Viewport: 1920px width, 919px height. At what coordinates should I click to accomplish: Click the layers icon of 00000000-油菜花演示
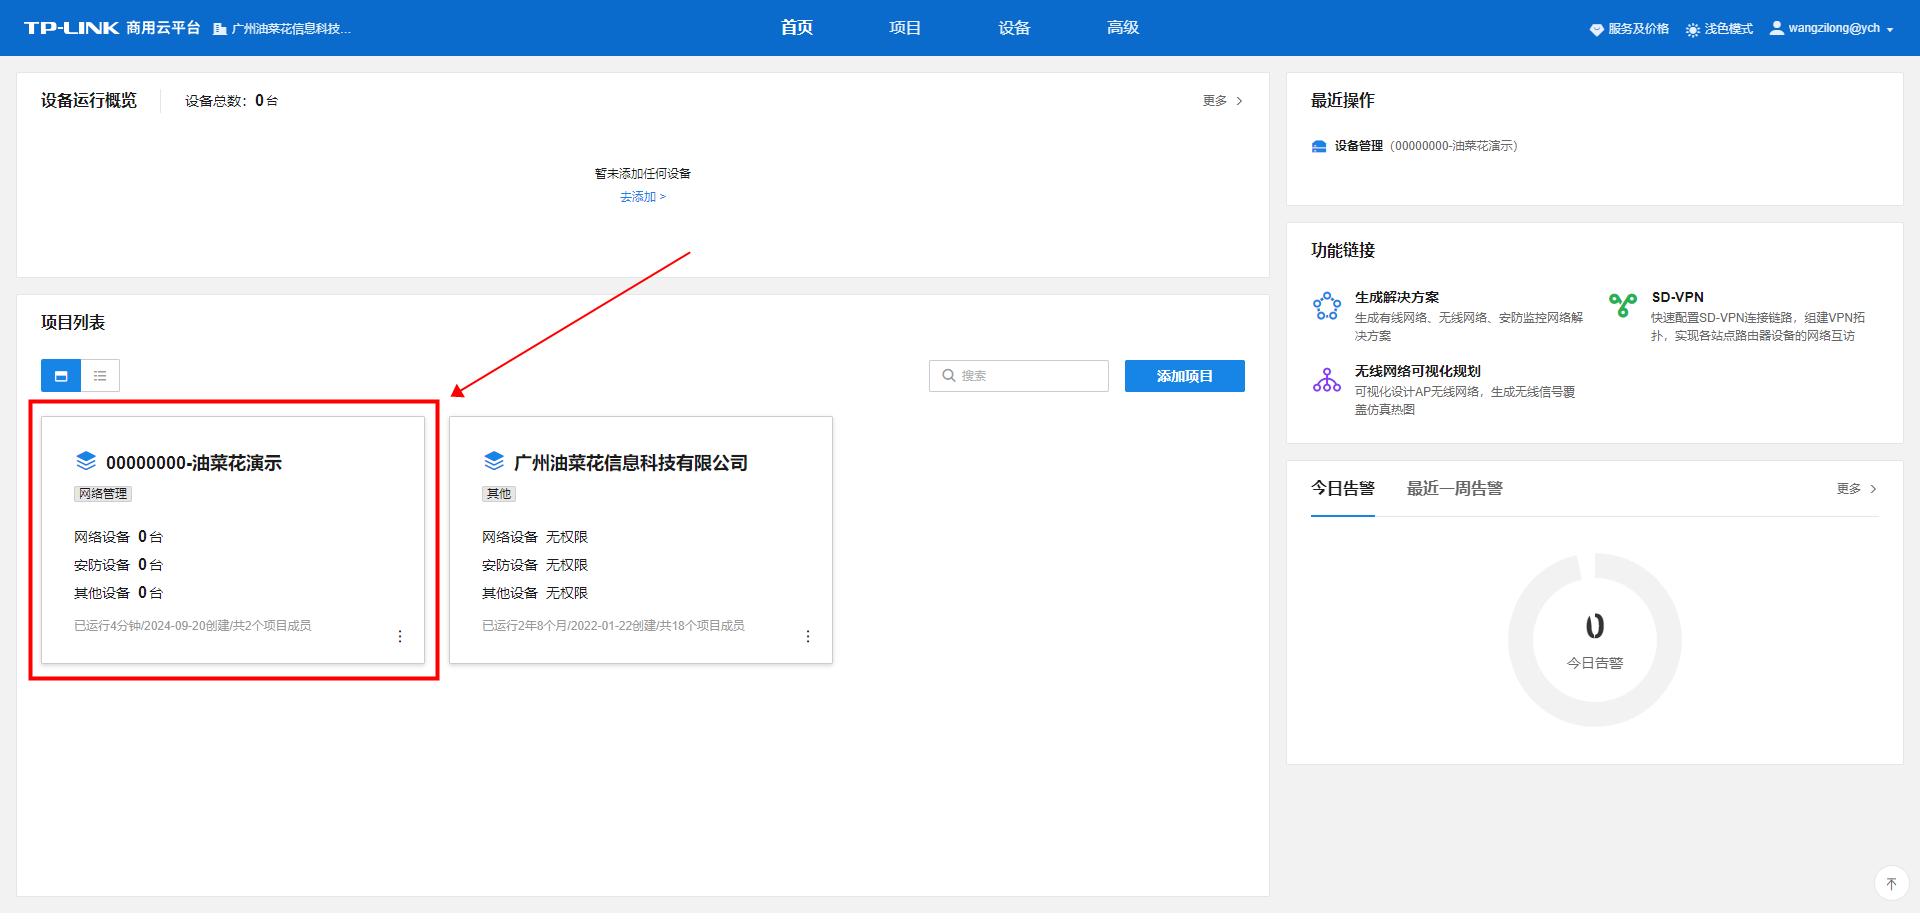[86, 461]
